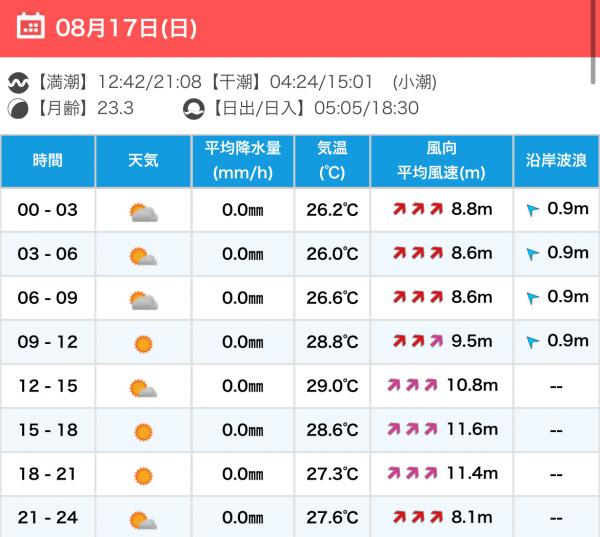
Task: Click the 29.0℃ temperature value
Action: (x=332, y=386)
